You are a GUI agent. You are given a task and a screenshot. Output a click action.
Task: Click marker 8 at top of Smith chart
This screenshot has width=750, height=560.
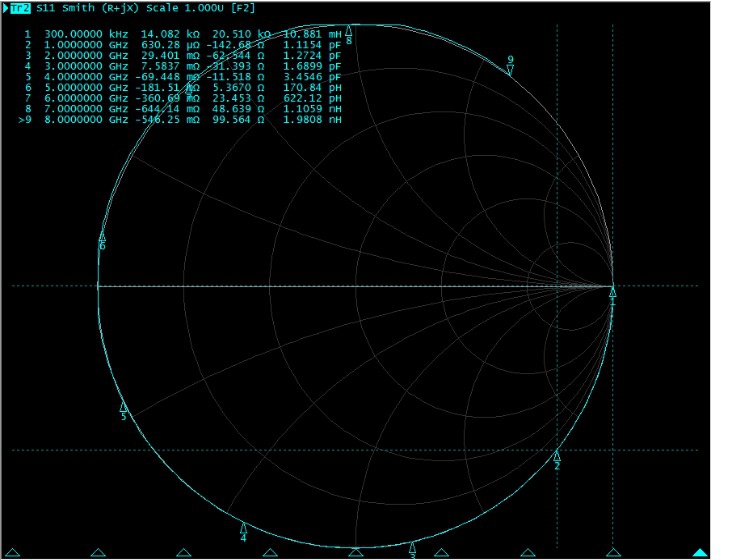pos(348,30)
